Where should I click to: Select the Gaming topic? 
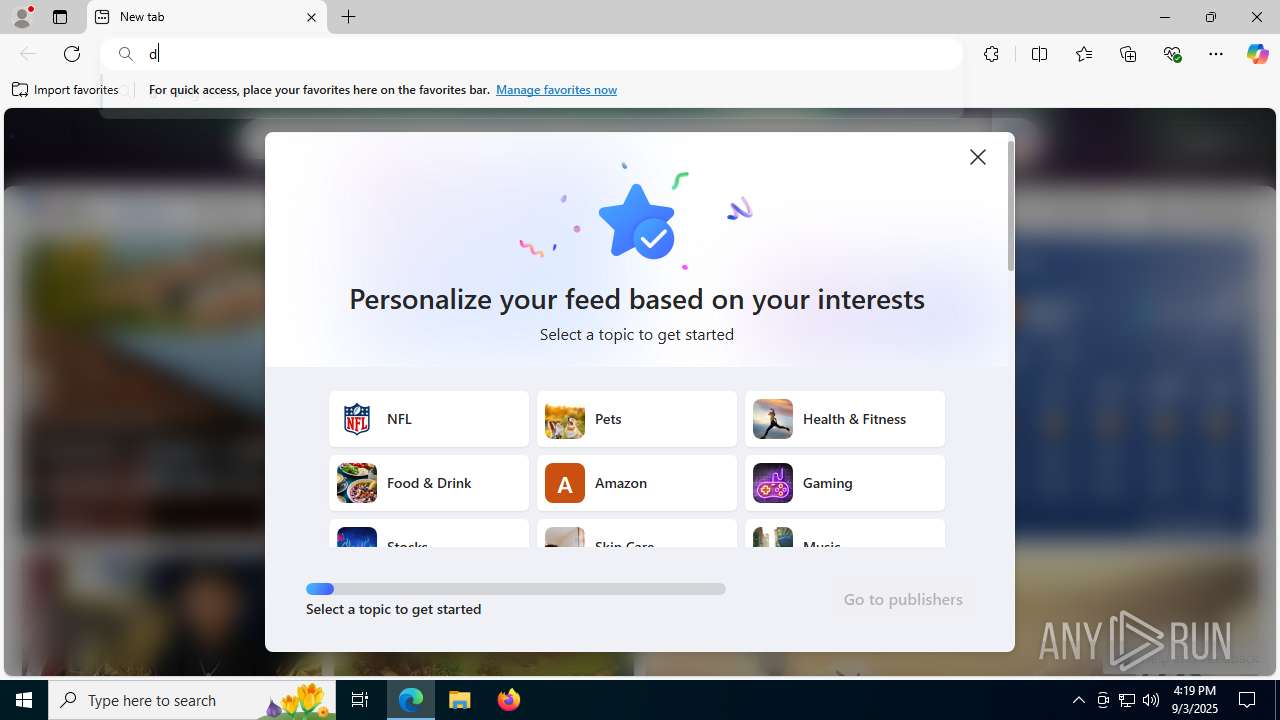845,483
